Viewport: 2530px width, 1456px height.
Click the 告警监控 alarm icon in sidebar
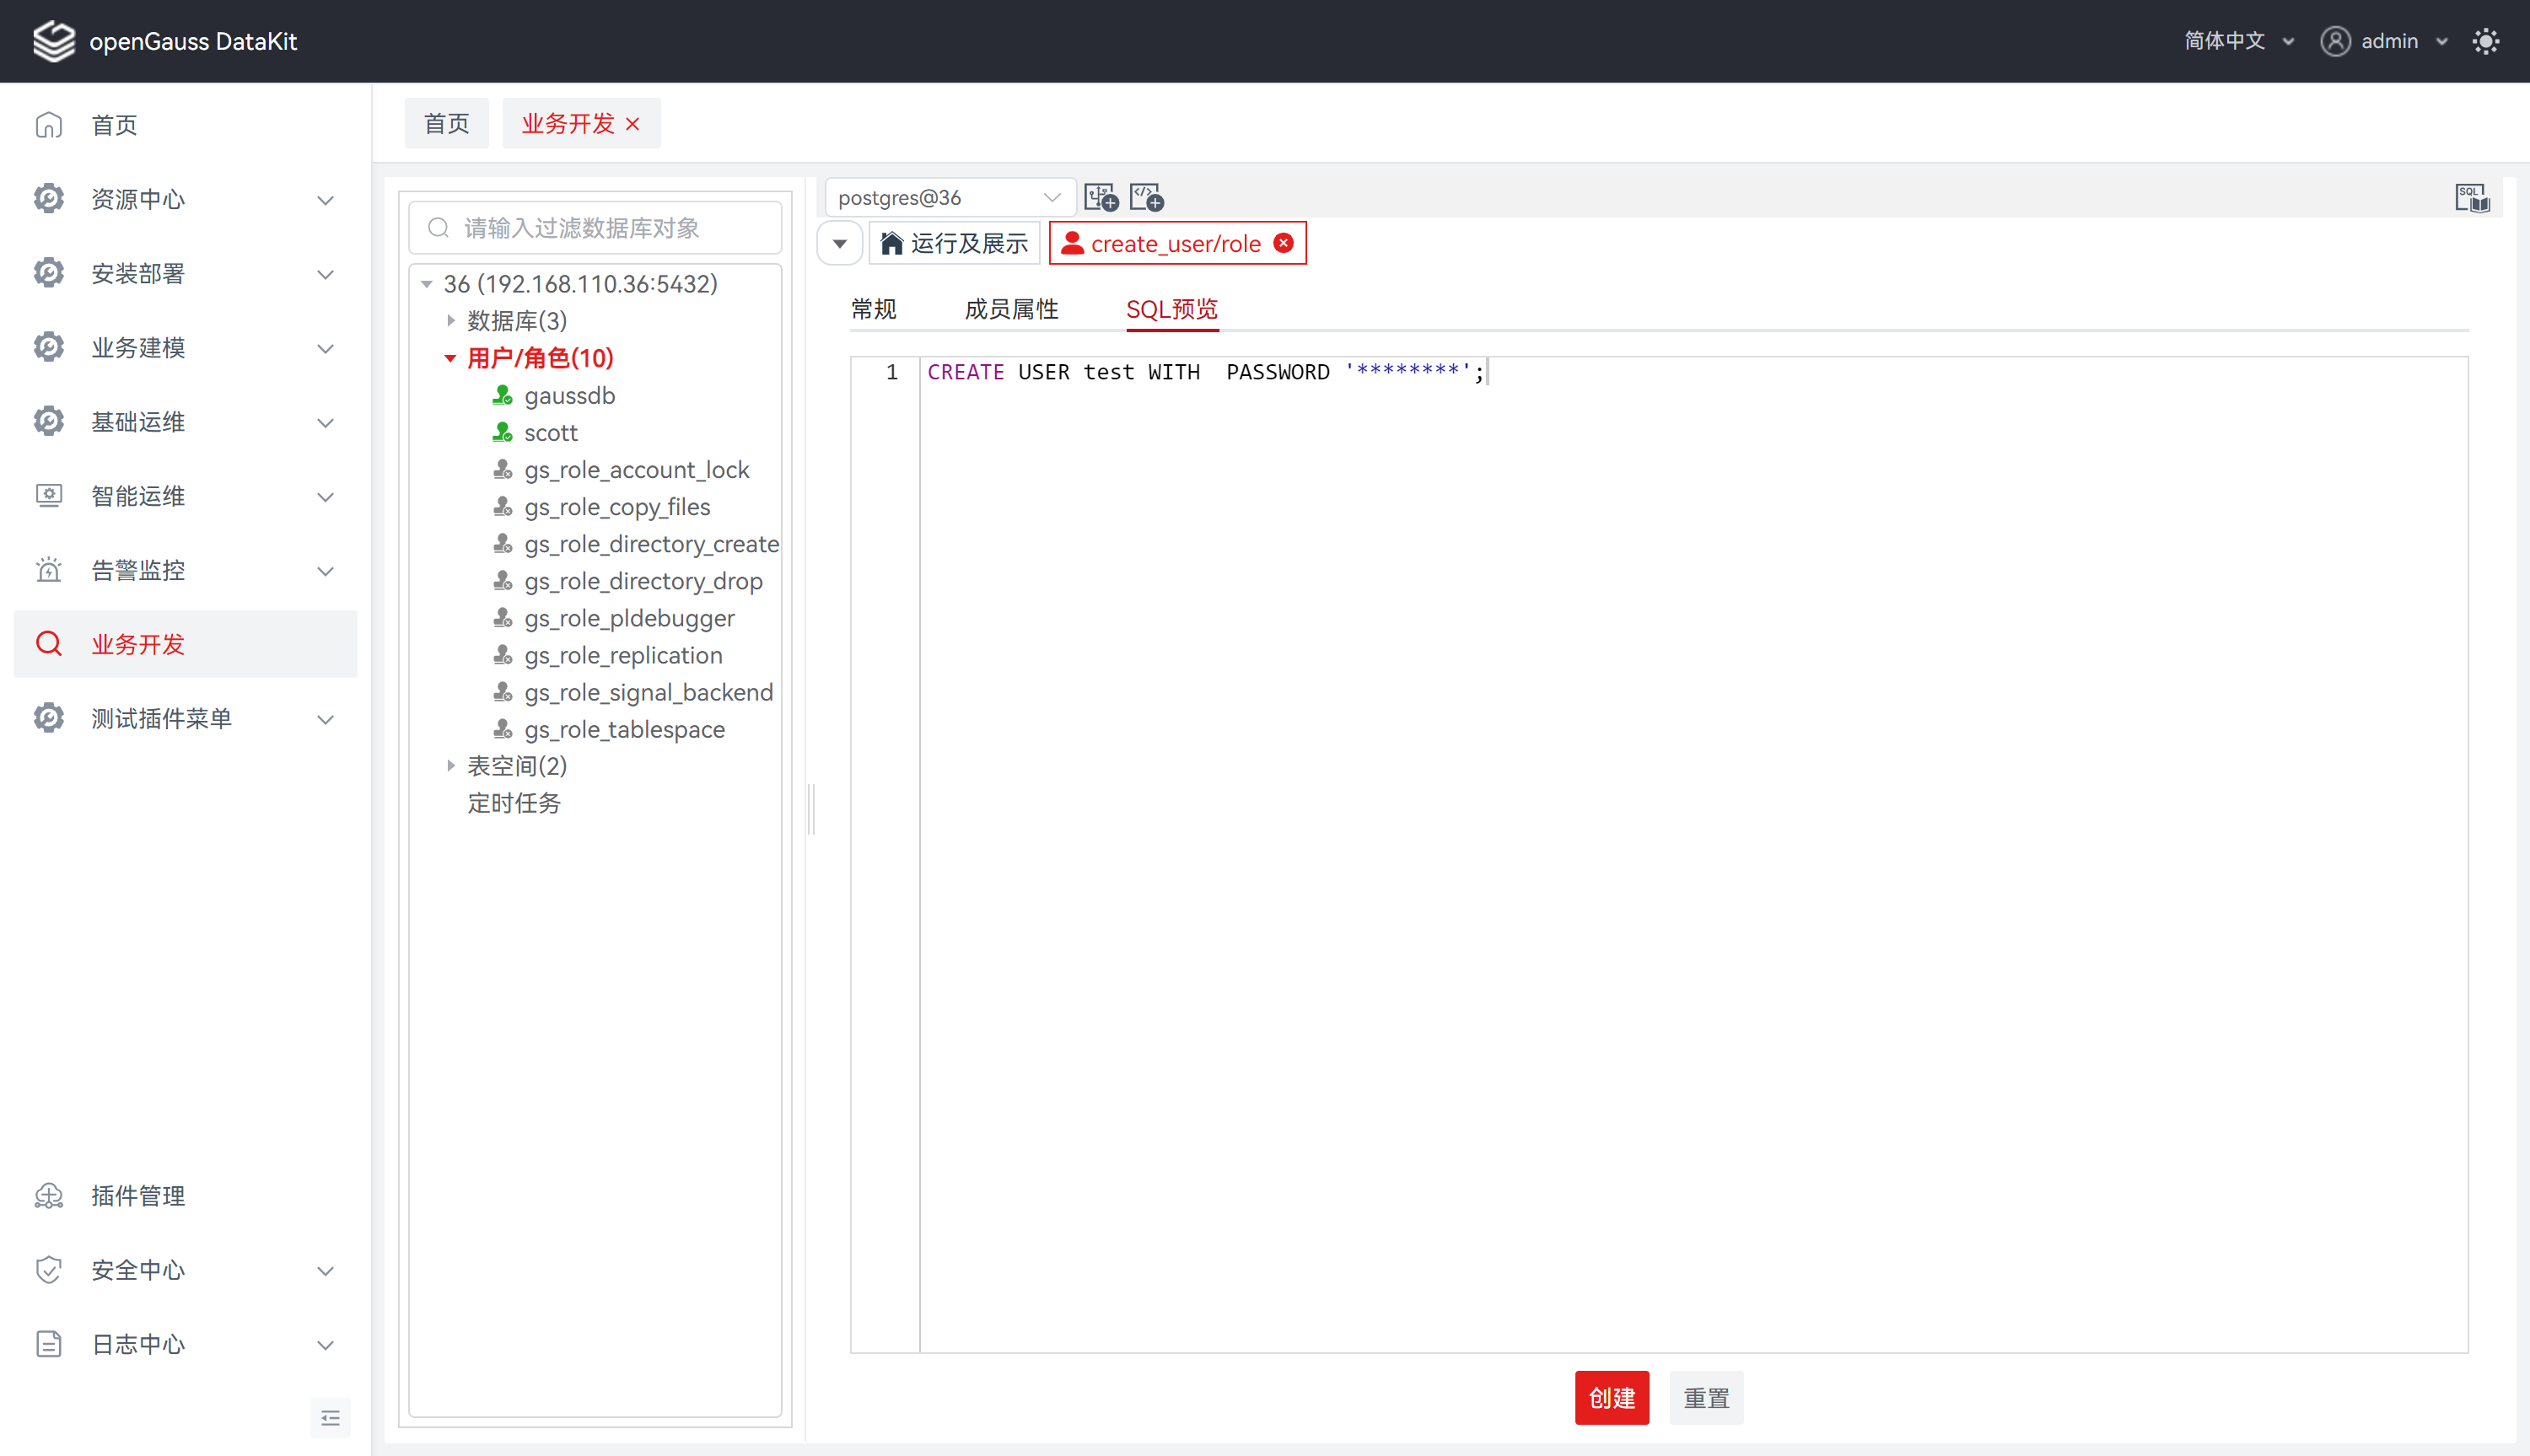(48, 570)
